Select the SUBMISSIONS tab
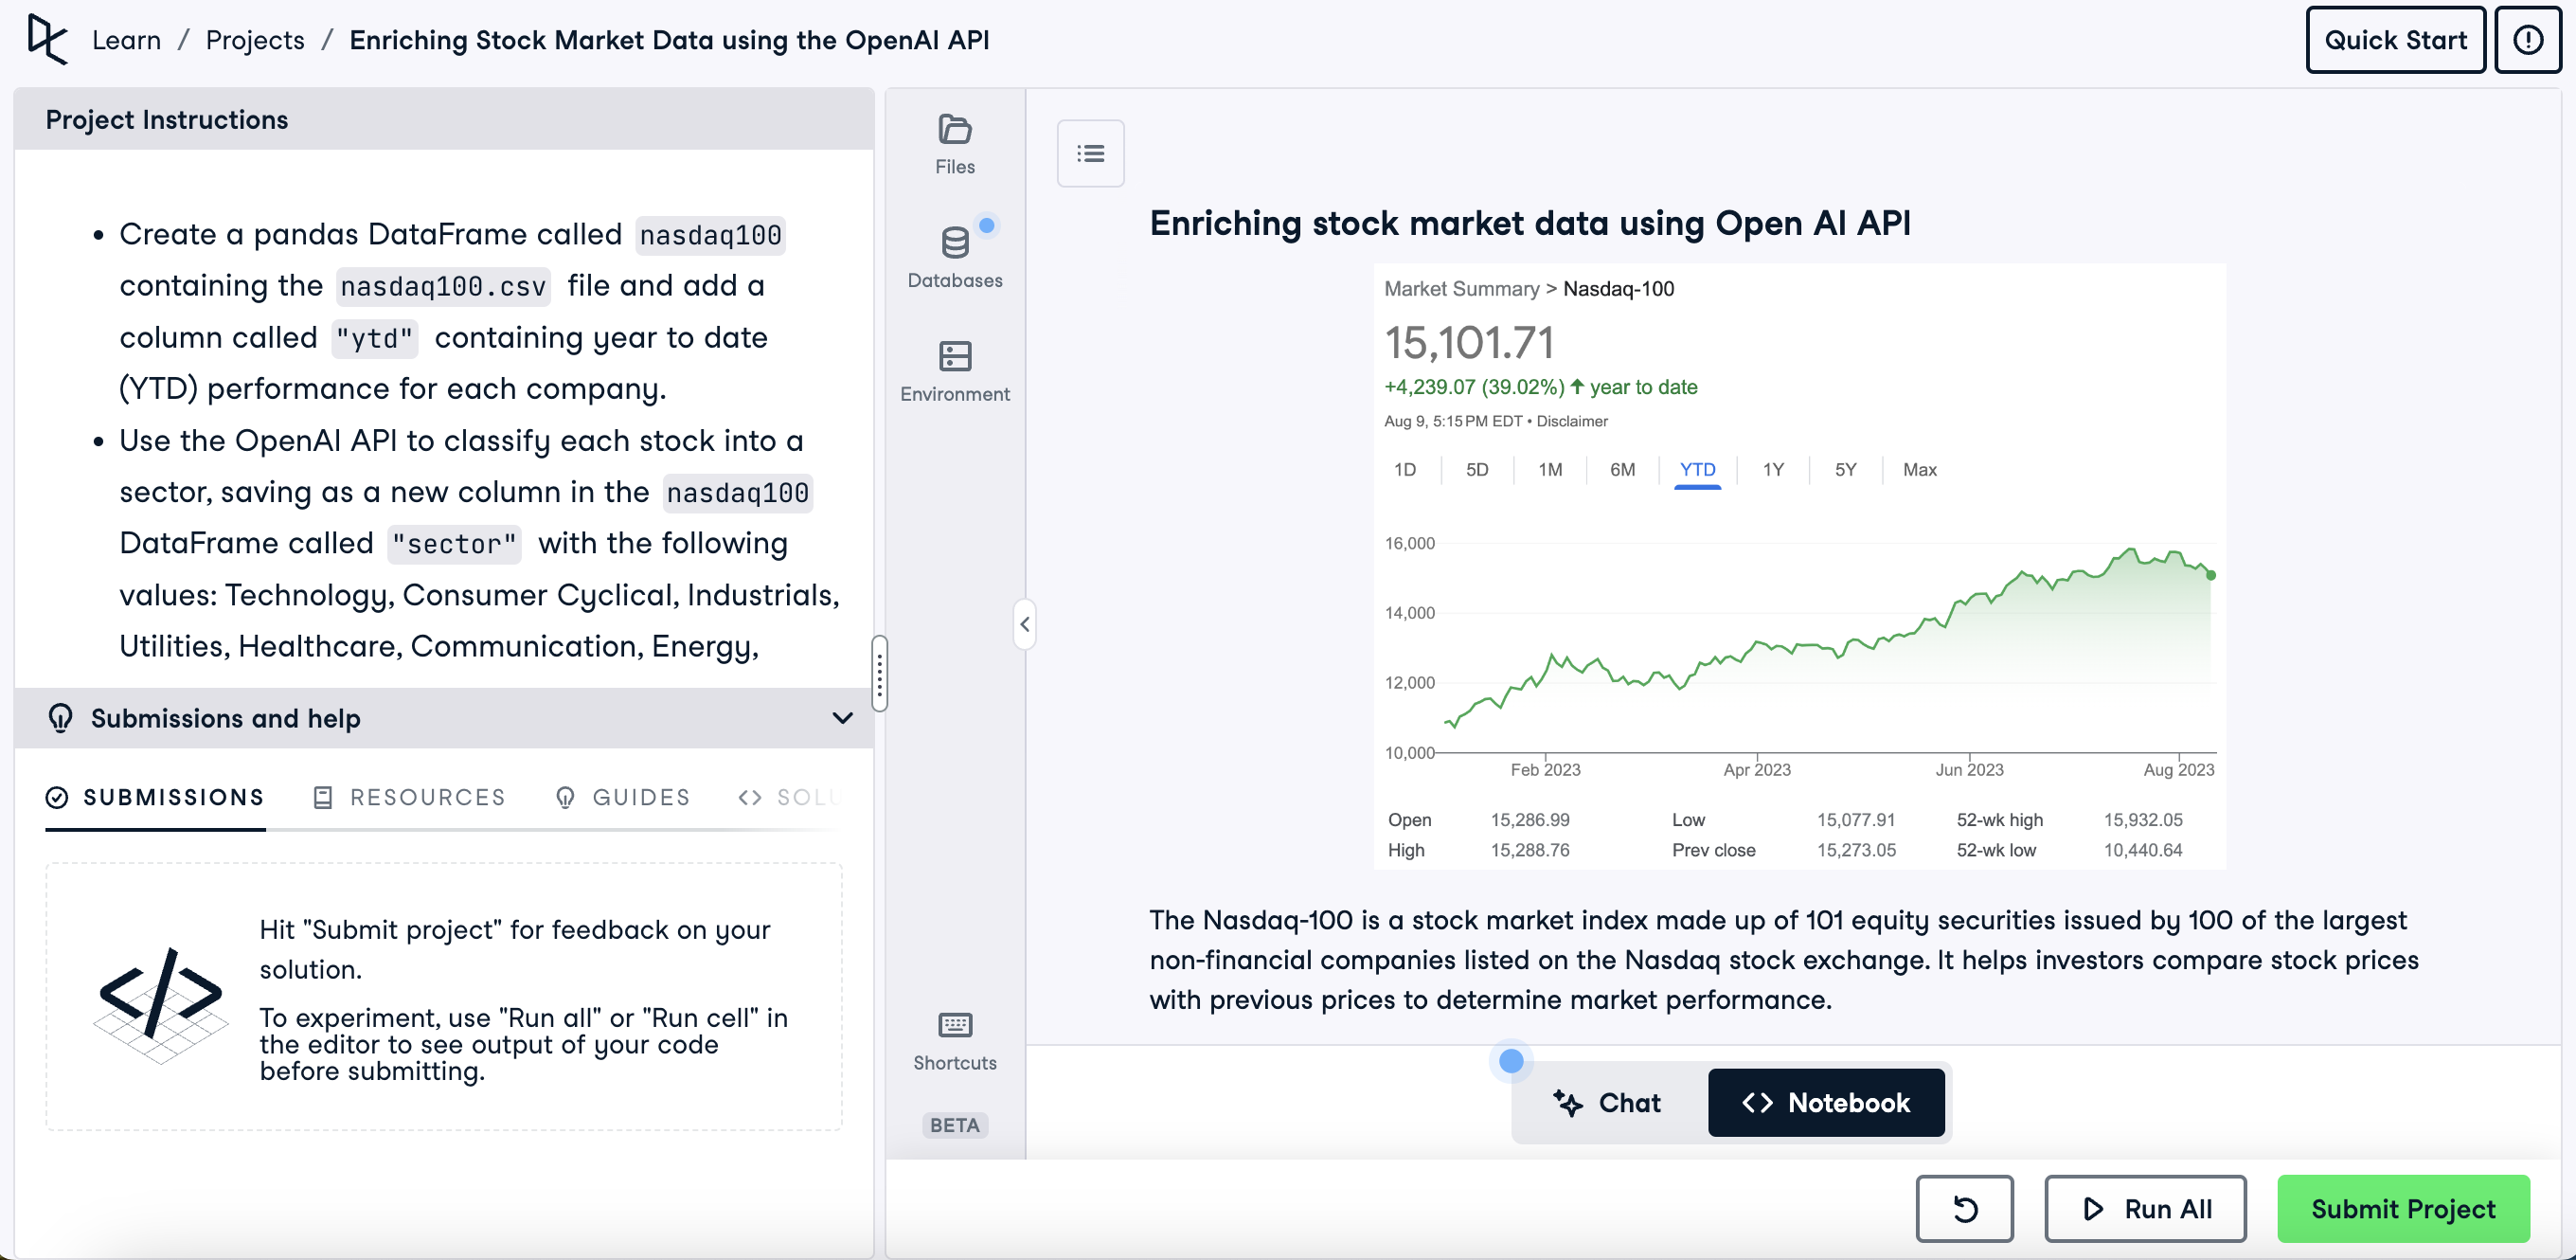The image size is (2576, 1260). pos(155,797)
